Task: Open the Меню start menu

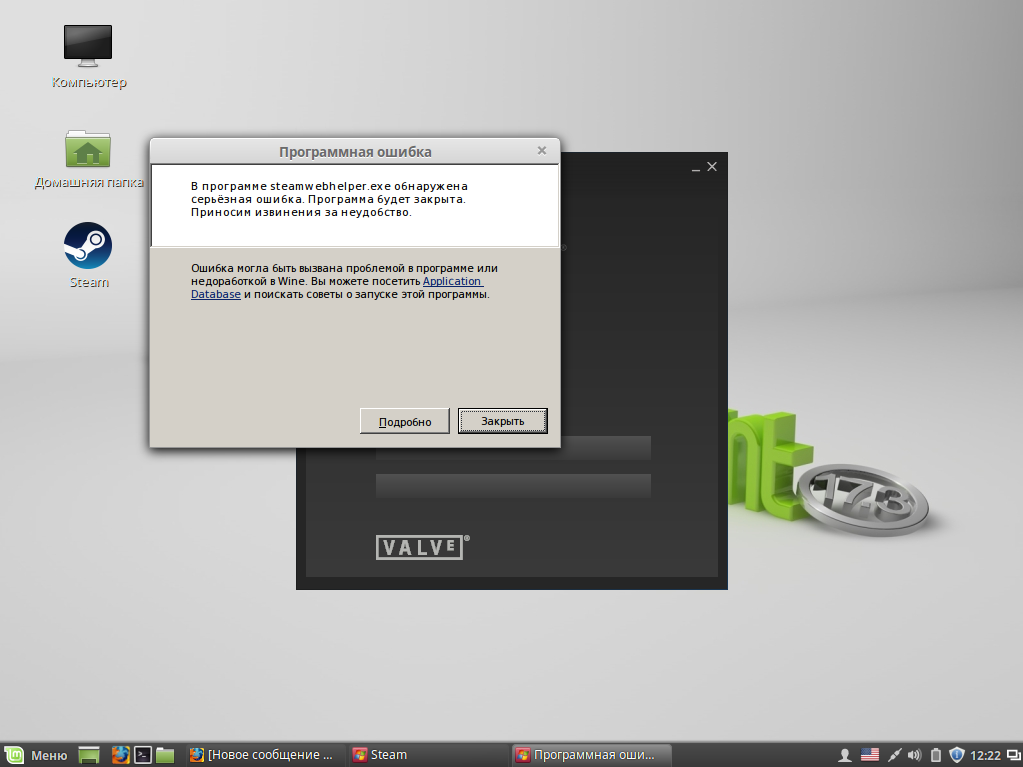Action: pos(37,754)
